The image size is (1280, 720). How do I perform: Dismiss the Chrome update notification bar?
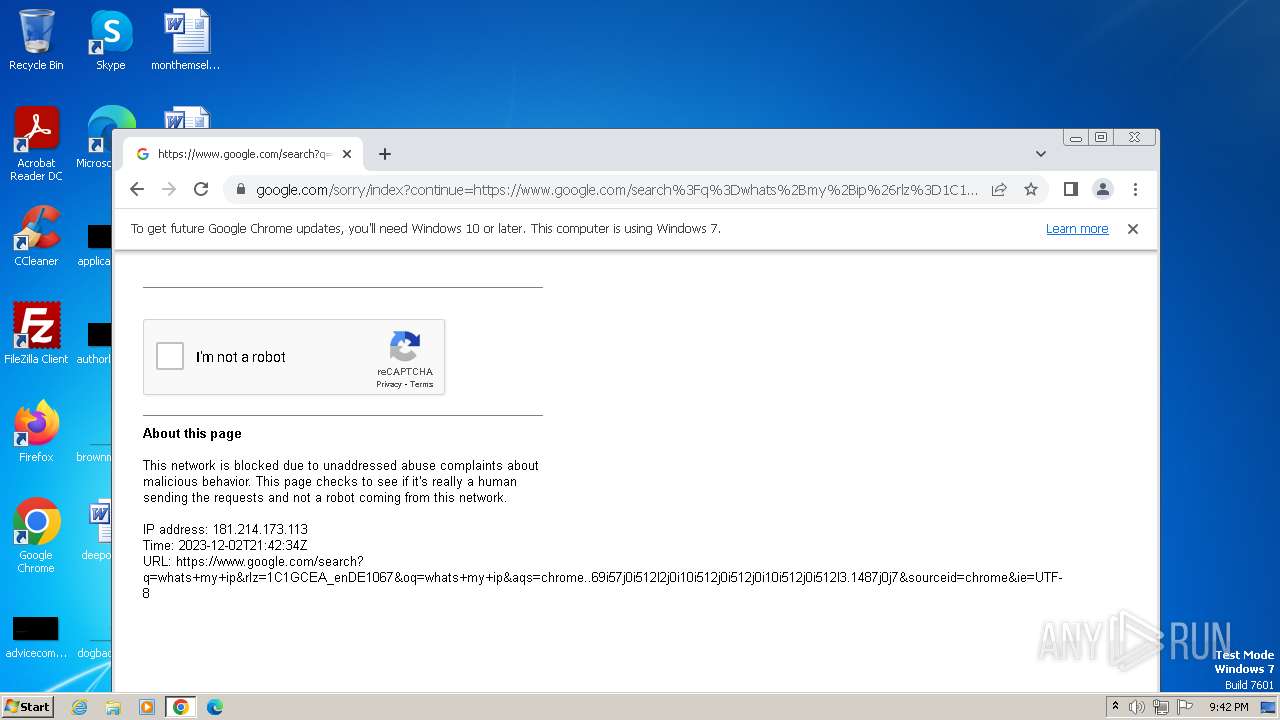point(1133,229)
